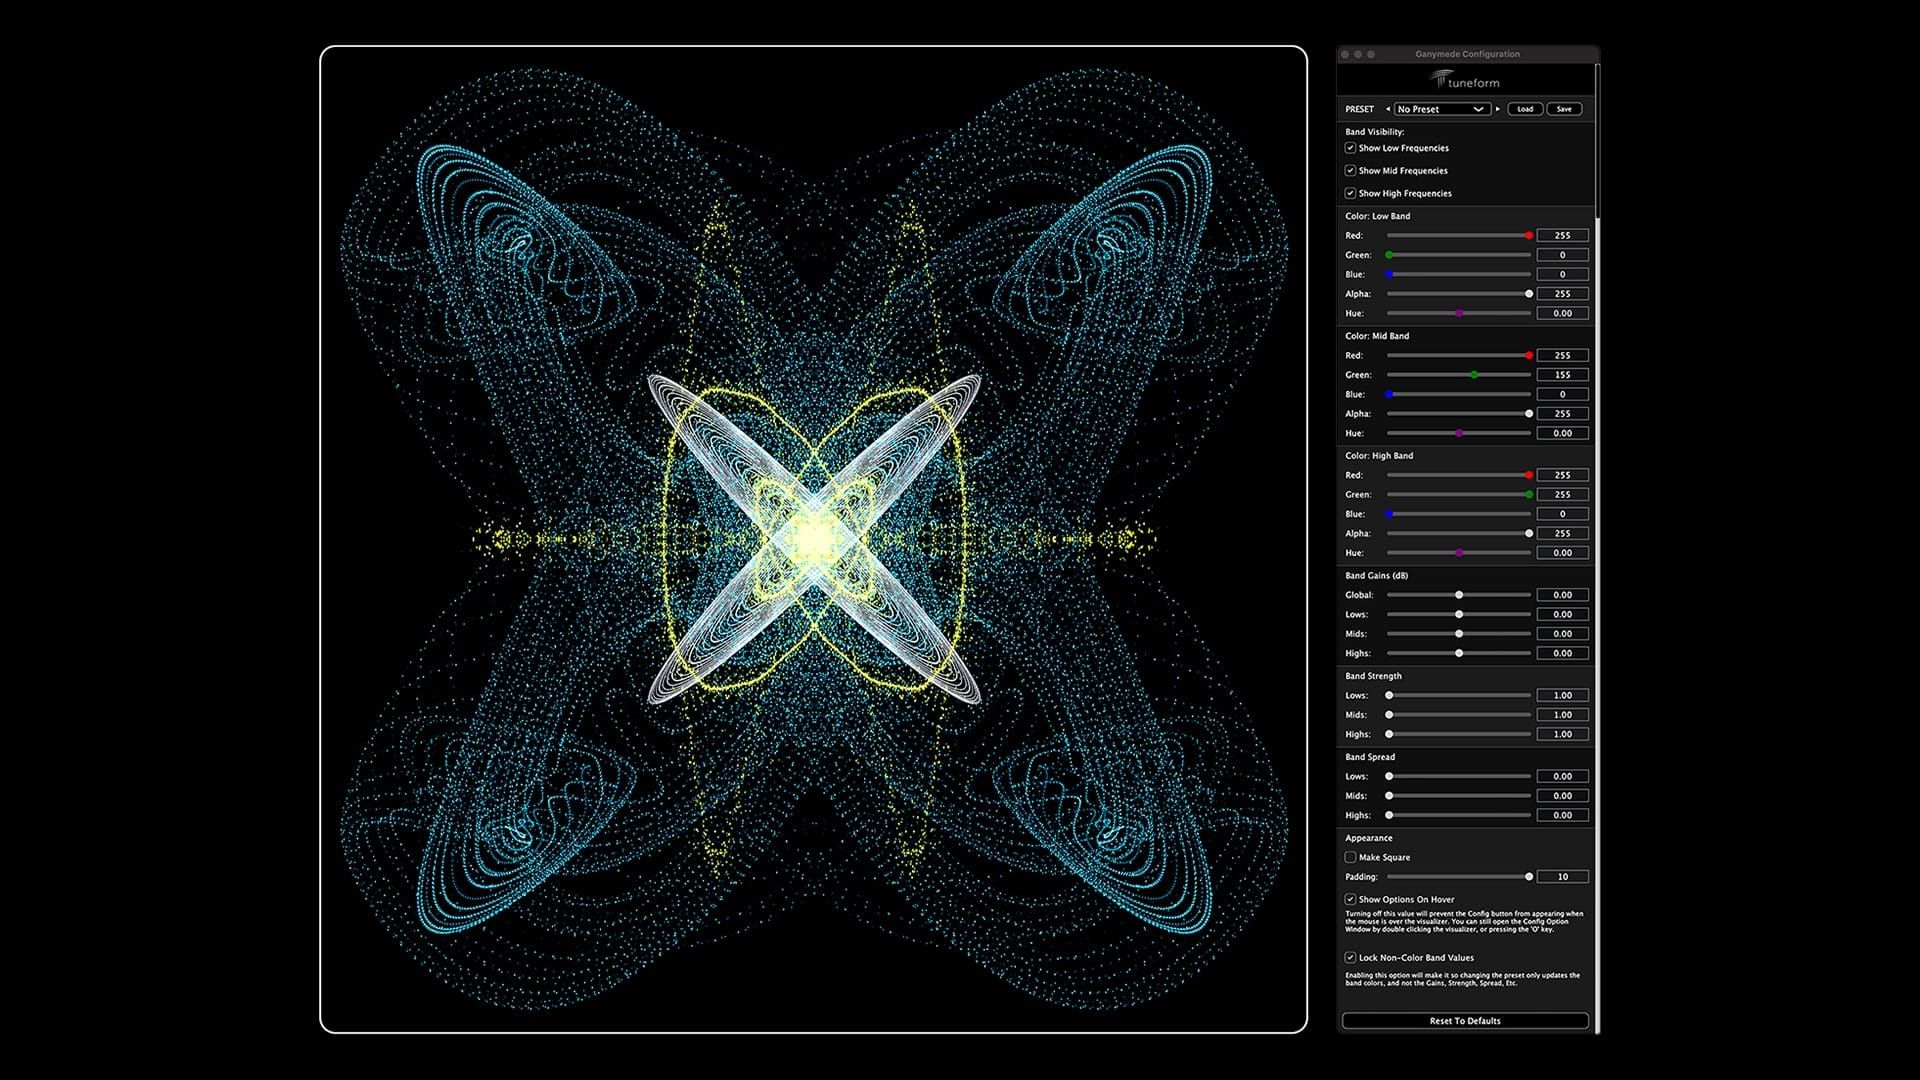This screenshot has height=1080, width=1920.
Task: Click the Low Band Alpha slider handle
Action: 1529,294
